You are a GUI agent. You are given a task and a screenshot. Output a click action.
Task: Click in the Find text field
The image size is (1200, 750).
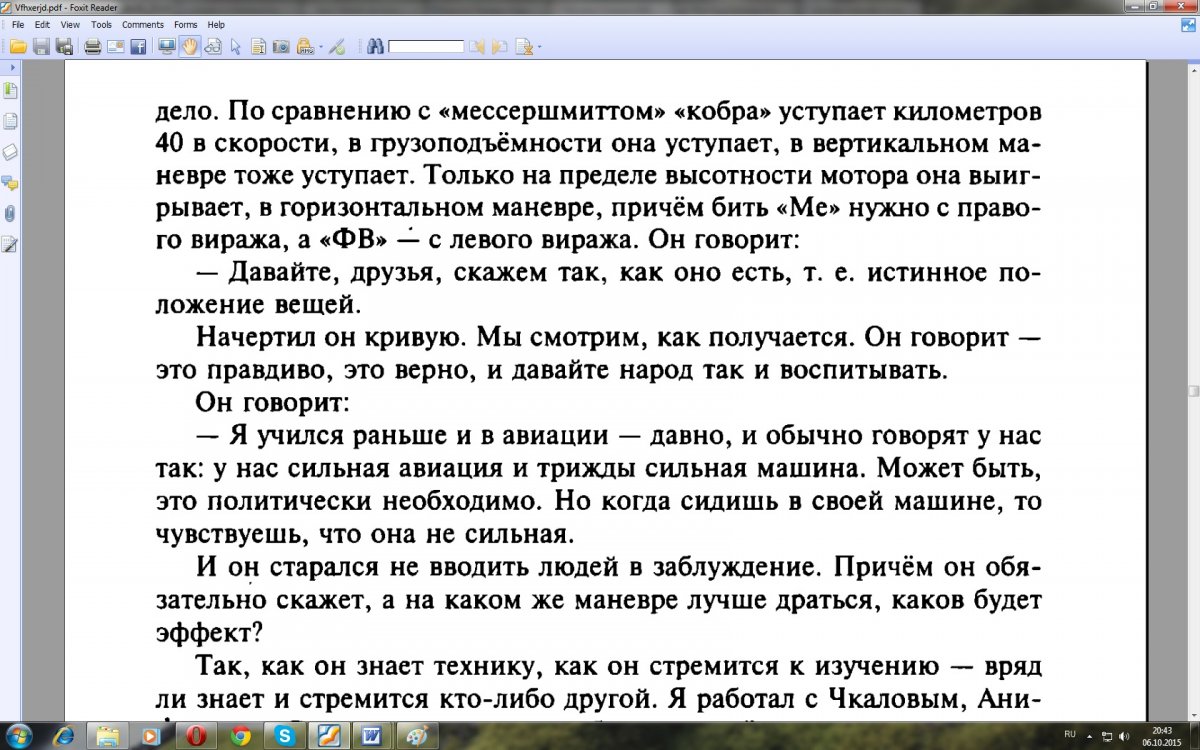[426, 46]
